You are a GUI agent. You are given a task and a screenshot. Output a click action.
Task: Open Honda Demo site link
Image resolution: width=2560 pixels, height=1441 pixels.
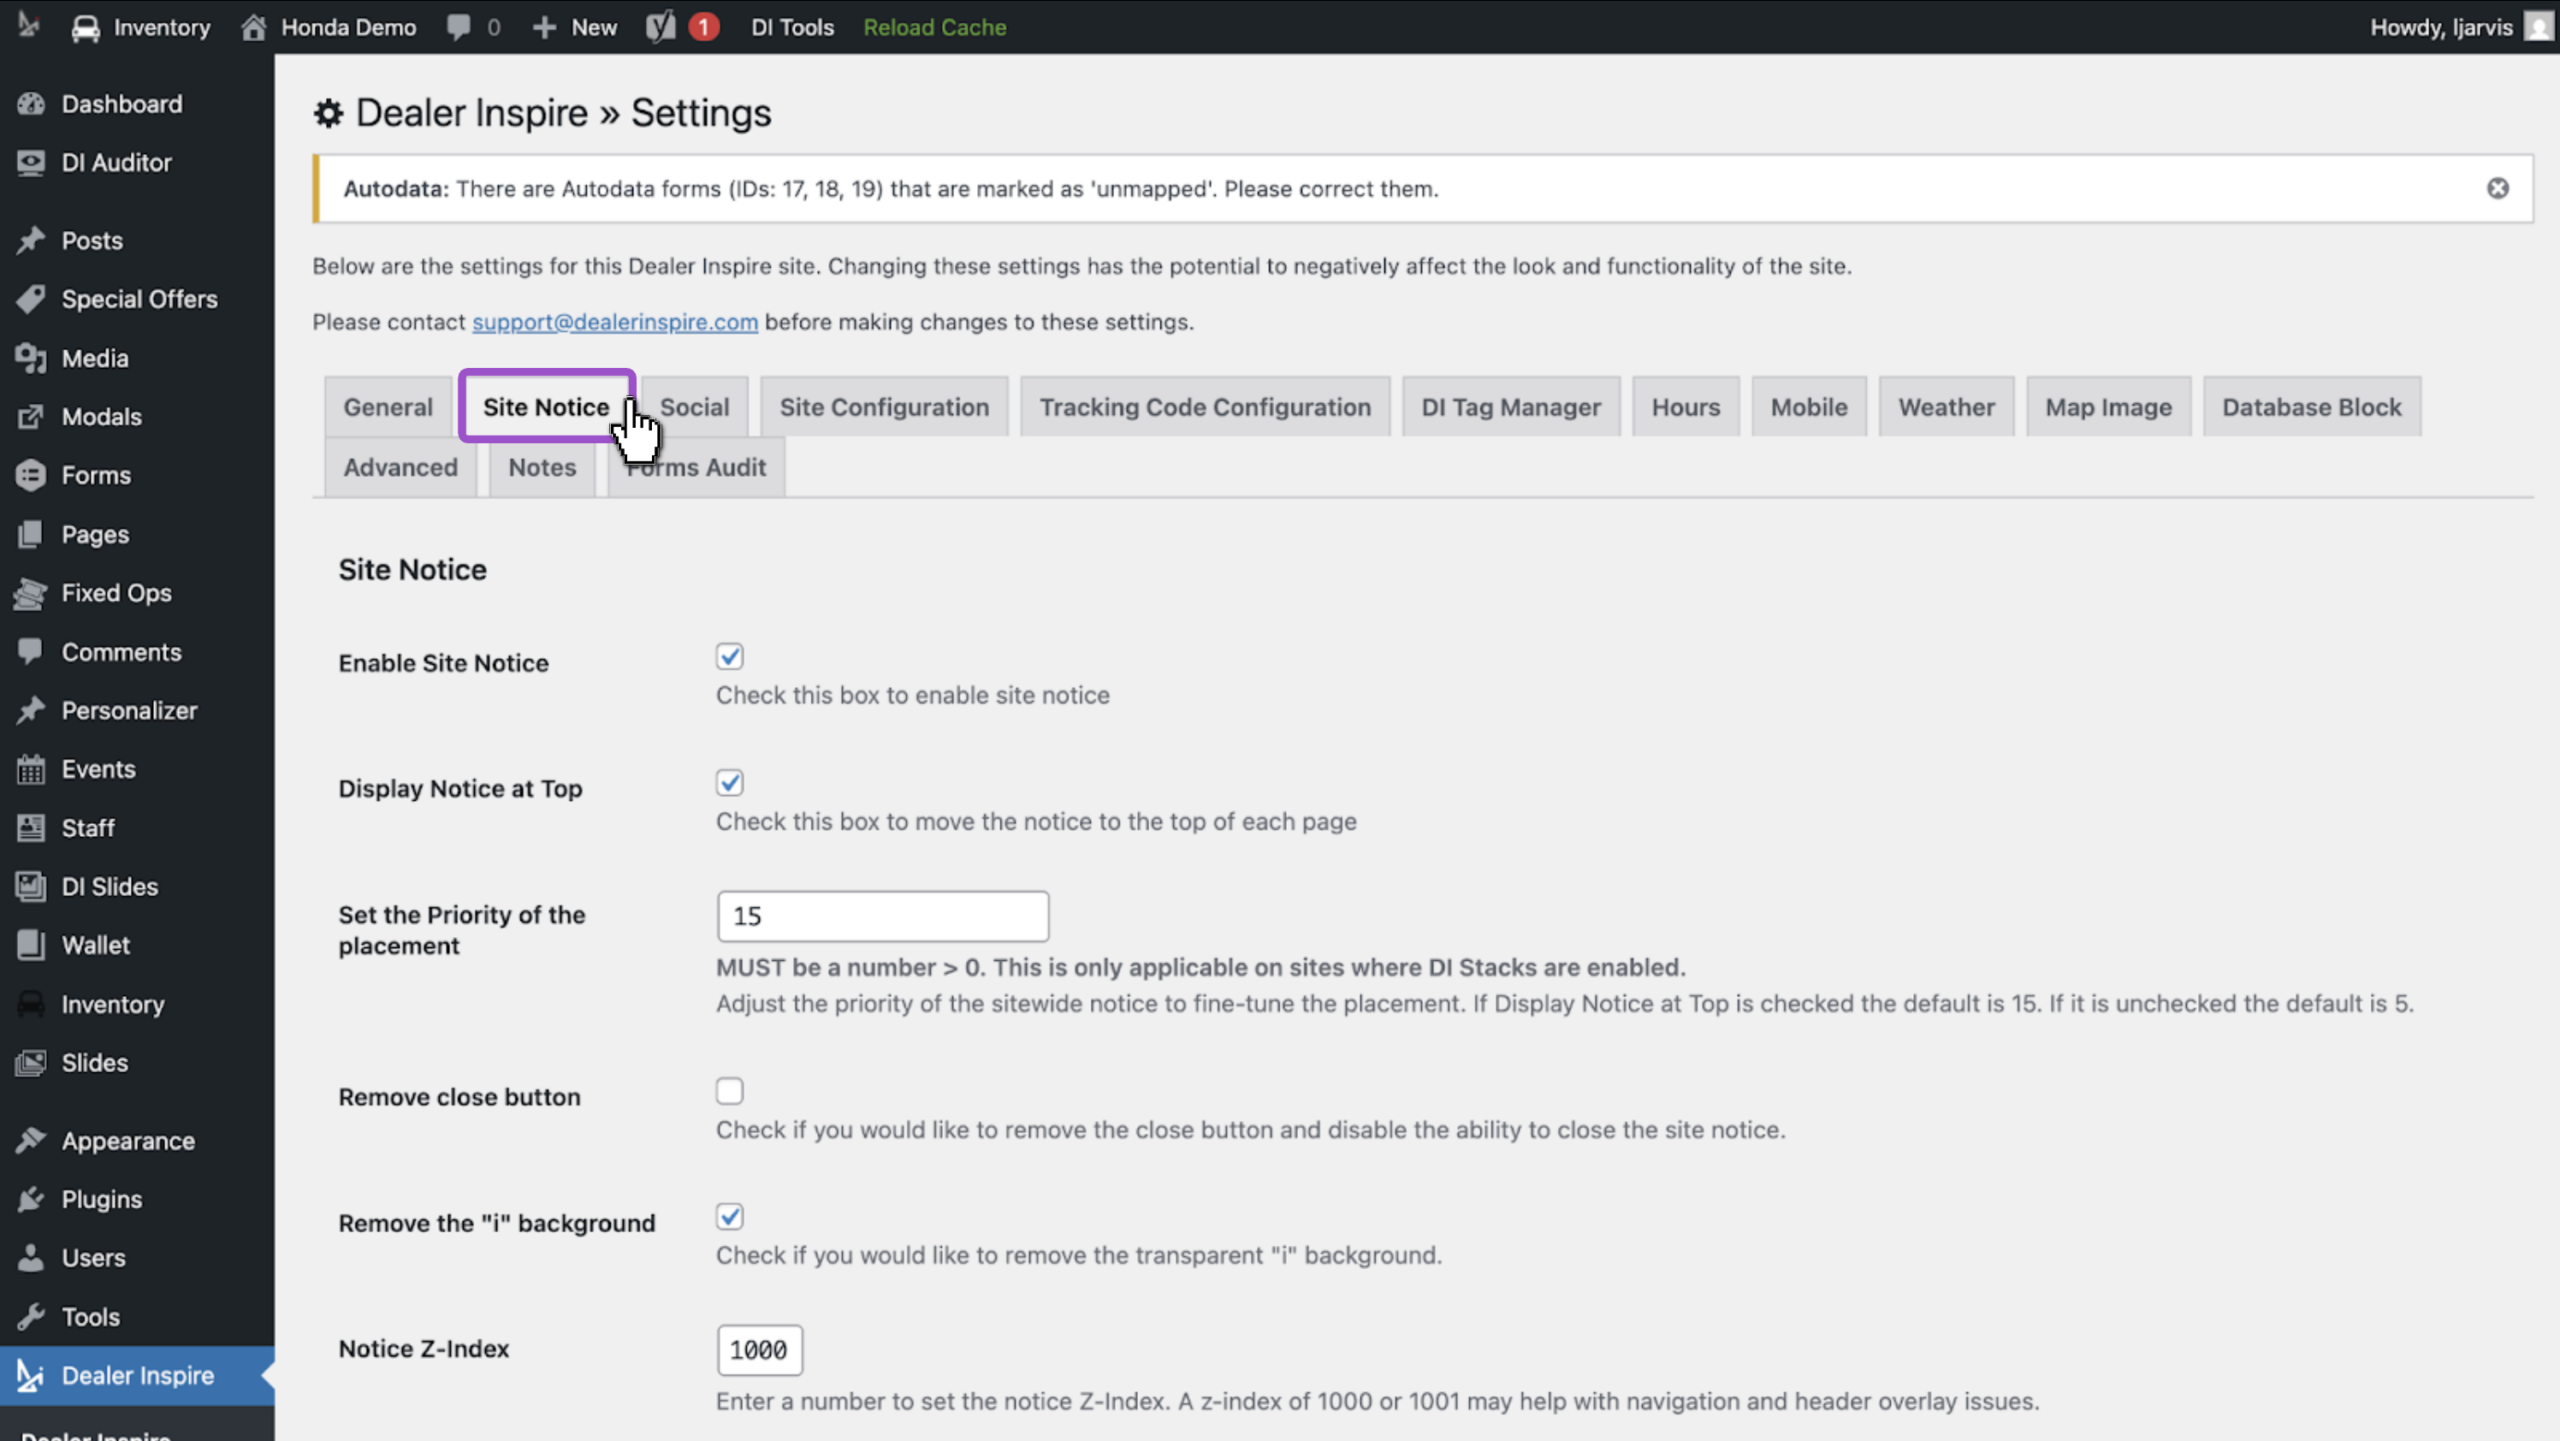[x=329, y=27]
